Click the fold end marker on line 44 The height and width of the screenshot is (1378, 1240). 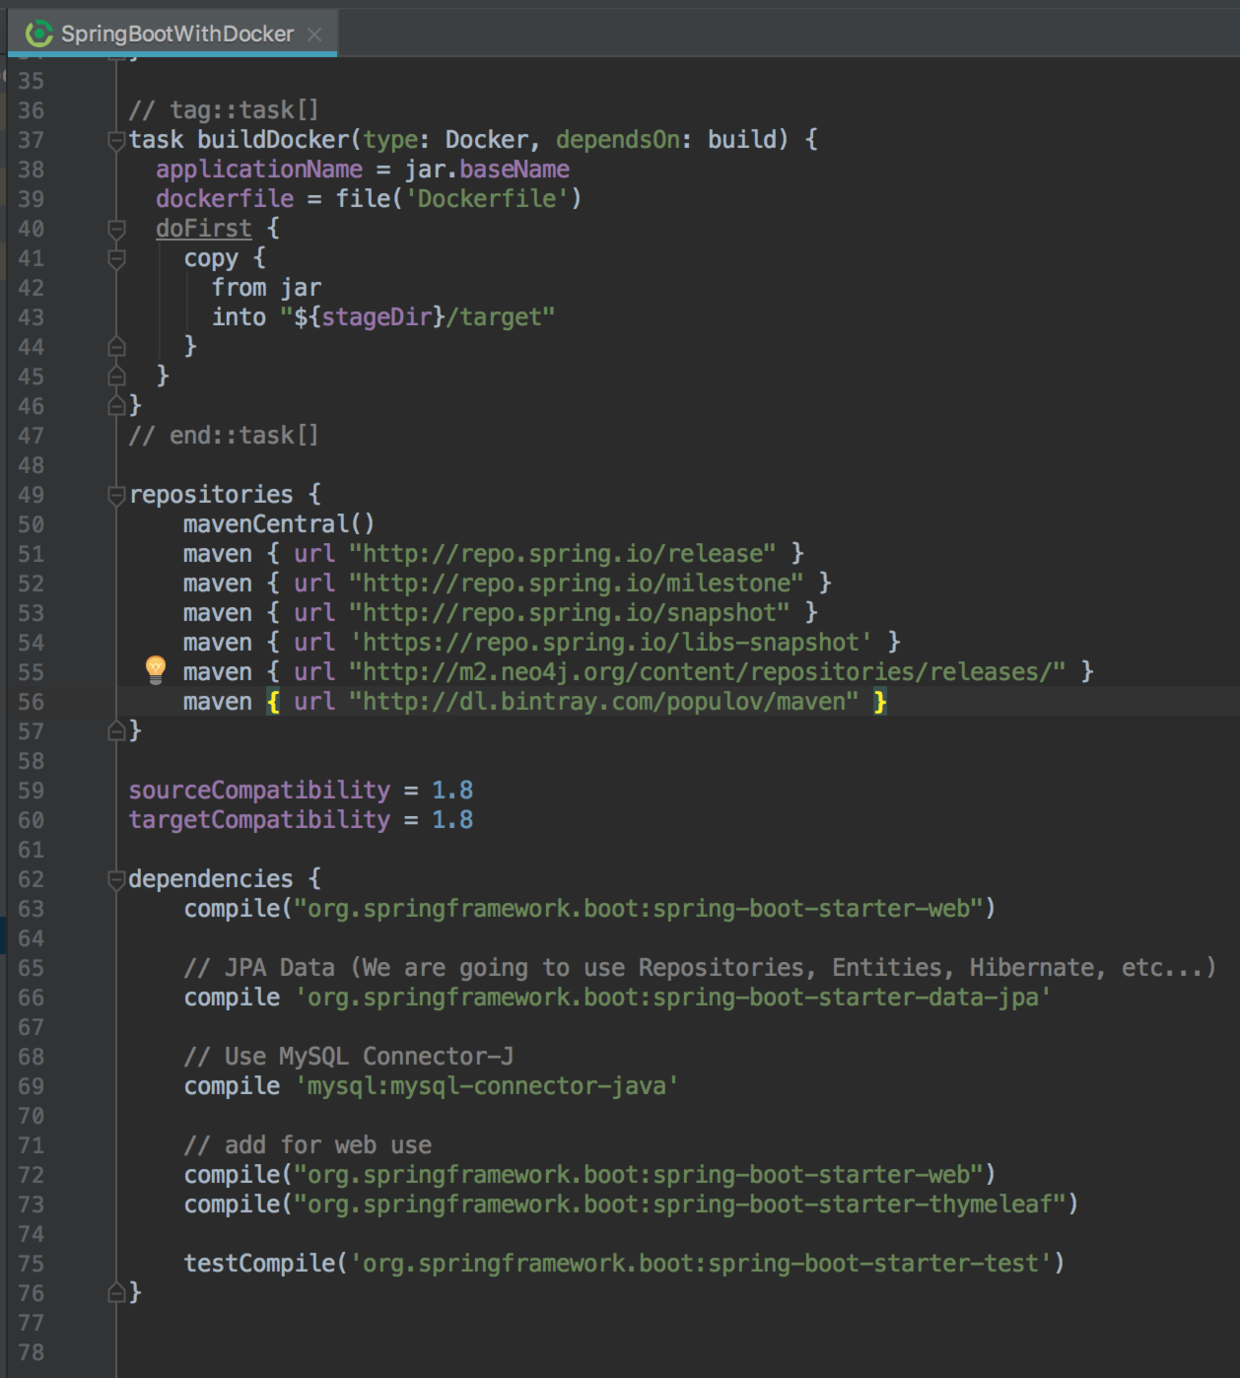click(x=116, y=347)
